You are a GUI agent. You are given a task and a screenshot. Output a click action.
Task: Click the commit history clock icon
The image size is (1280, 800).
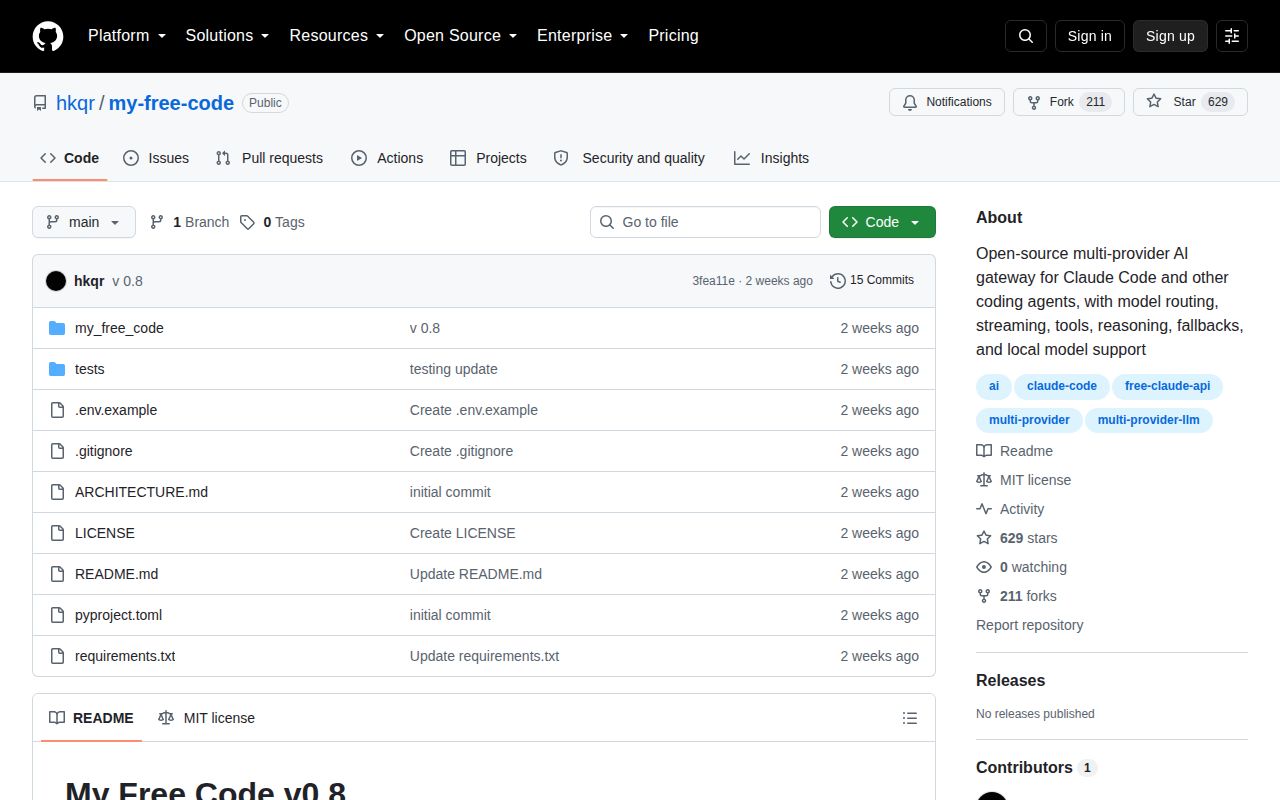tap(838, 281)
